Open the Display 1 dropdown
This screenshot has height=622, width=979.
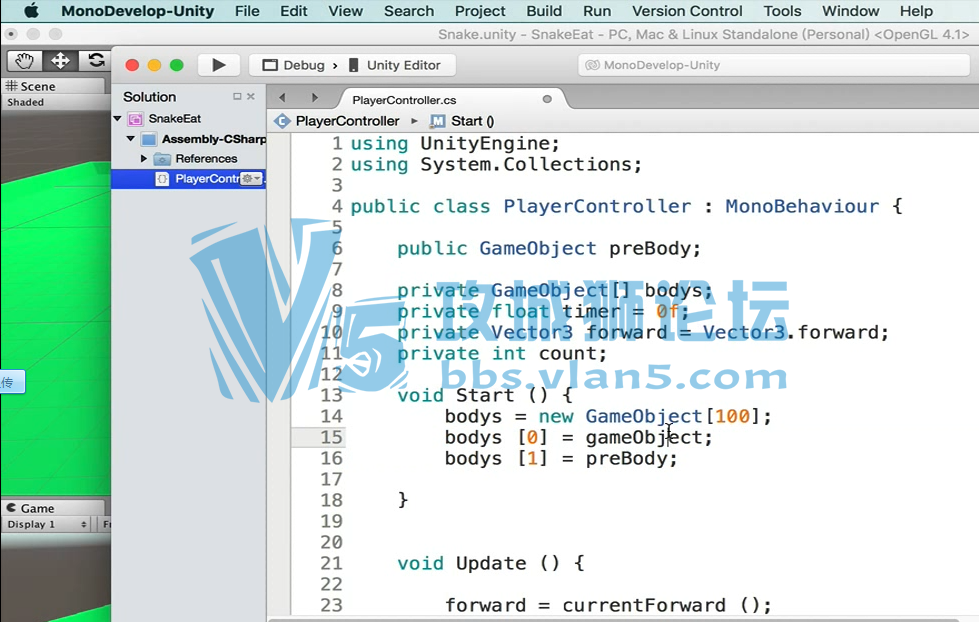tap(46, 524)
